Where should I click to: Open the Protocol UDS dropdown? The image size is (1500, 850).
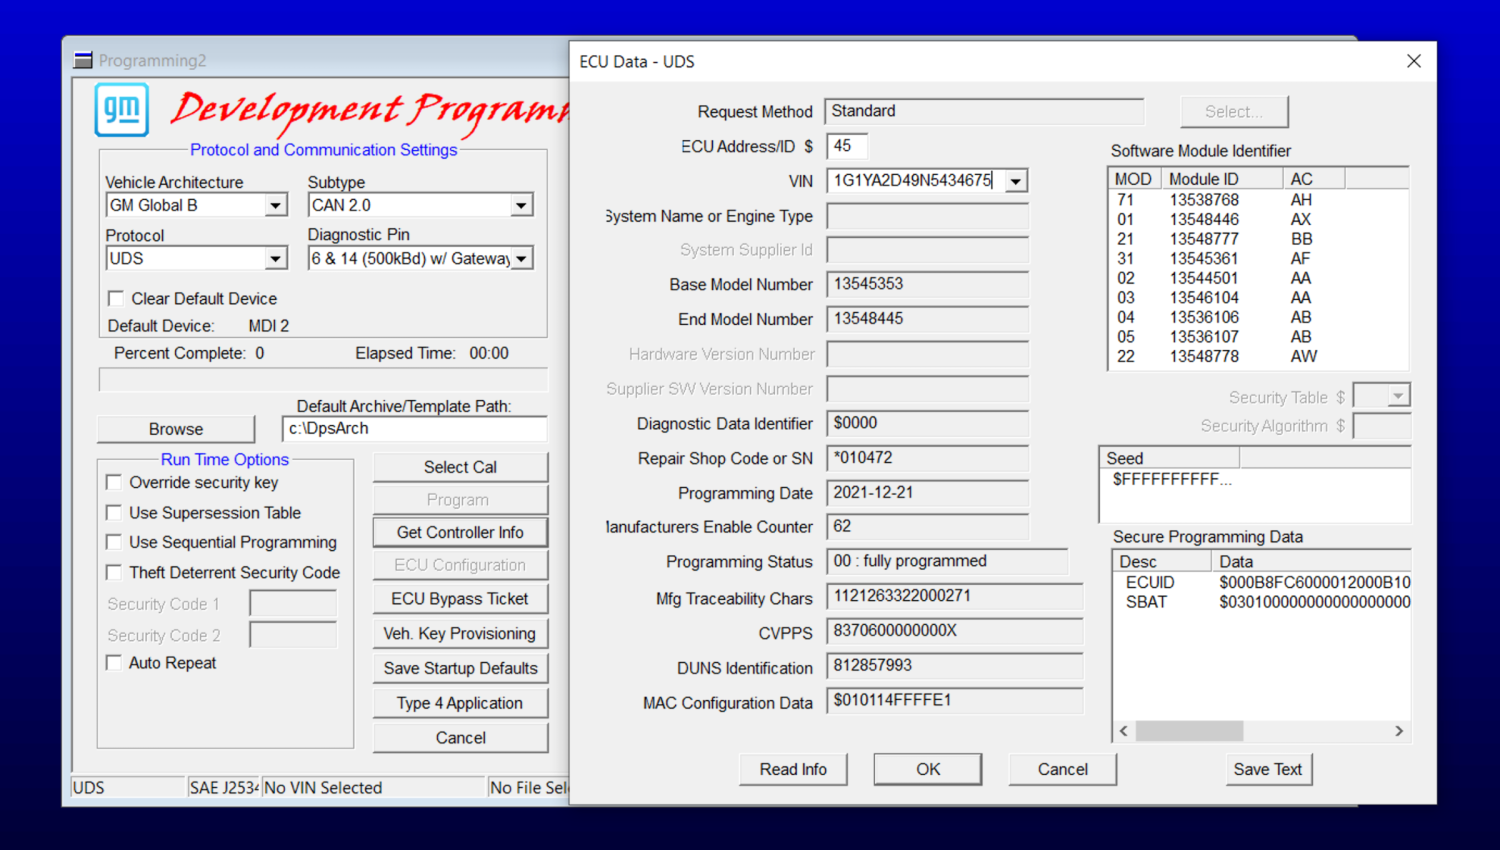click(275, 258)
